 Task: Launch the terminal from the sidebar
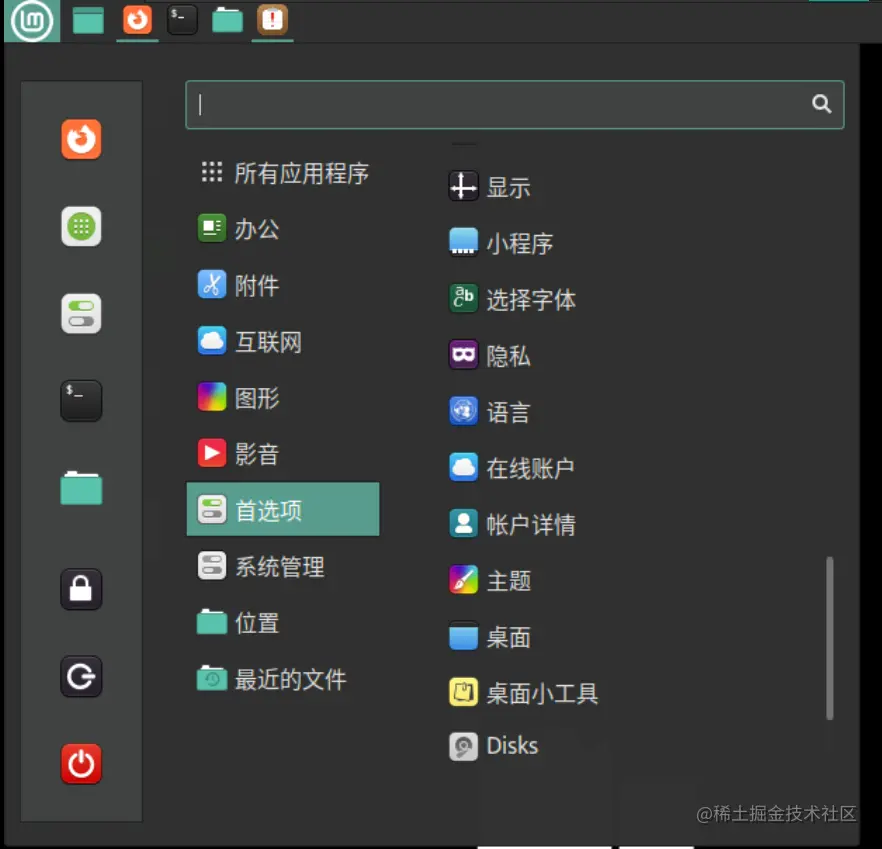point(81,400)
